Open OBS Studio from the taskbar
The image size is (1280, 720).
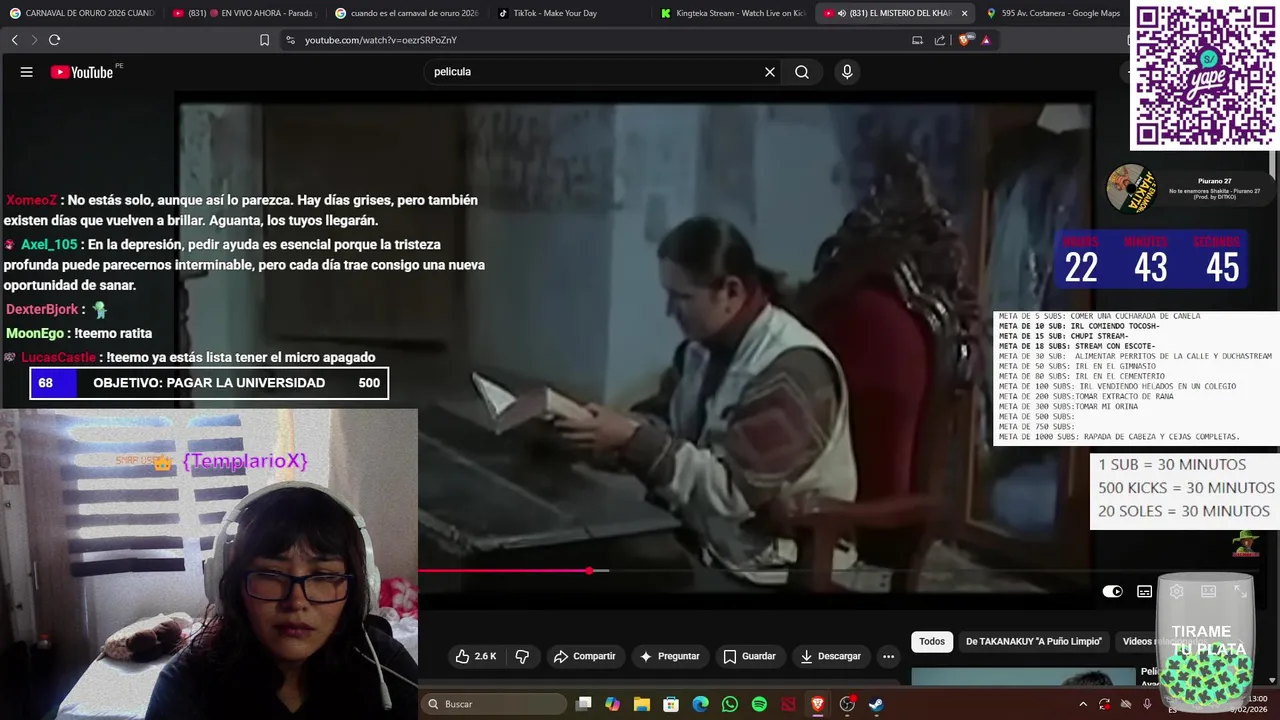[847, 704]
